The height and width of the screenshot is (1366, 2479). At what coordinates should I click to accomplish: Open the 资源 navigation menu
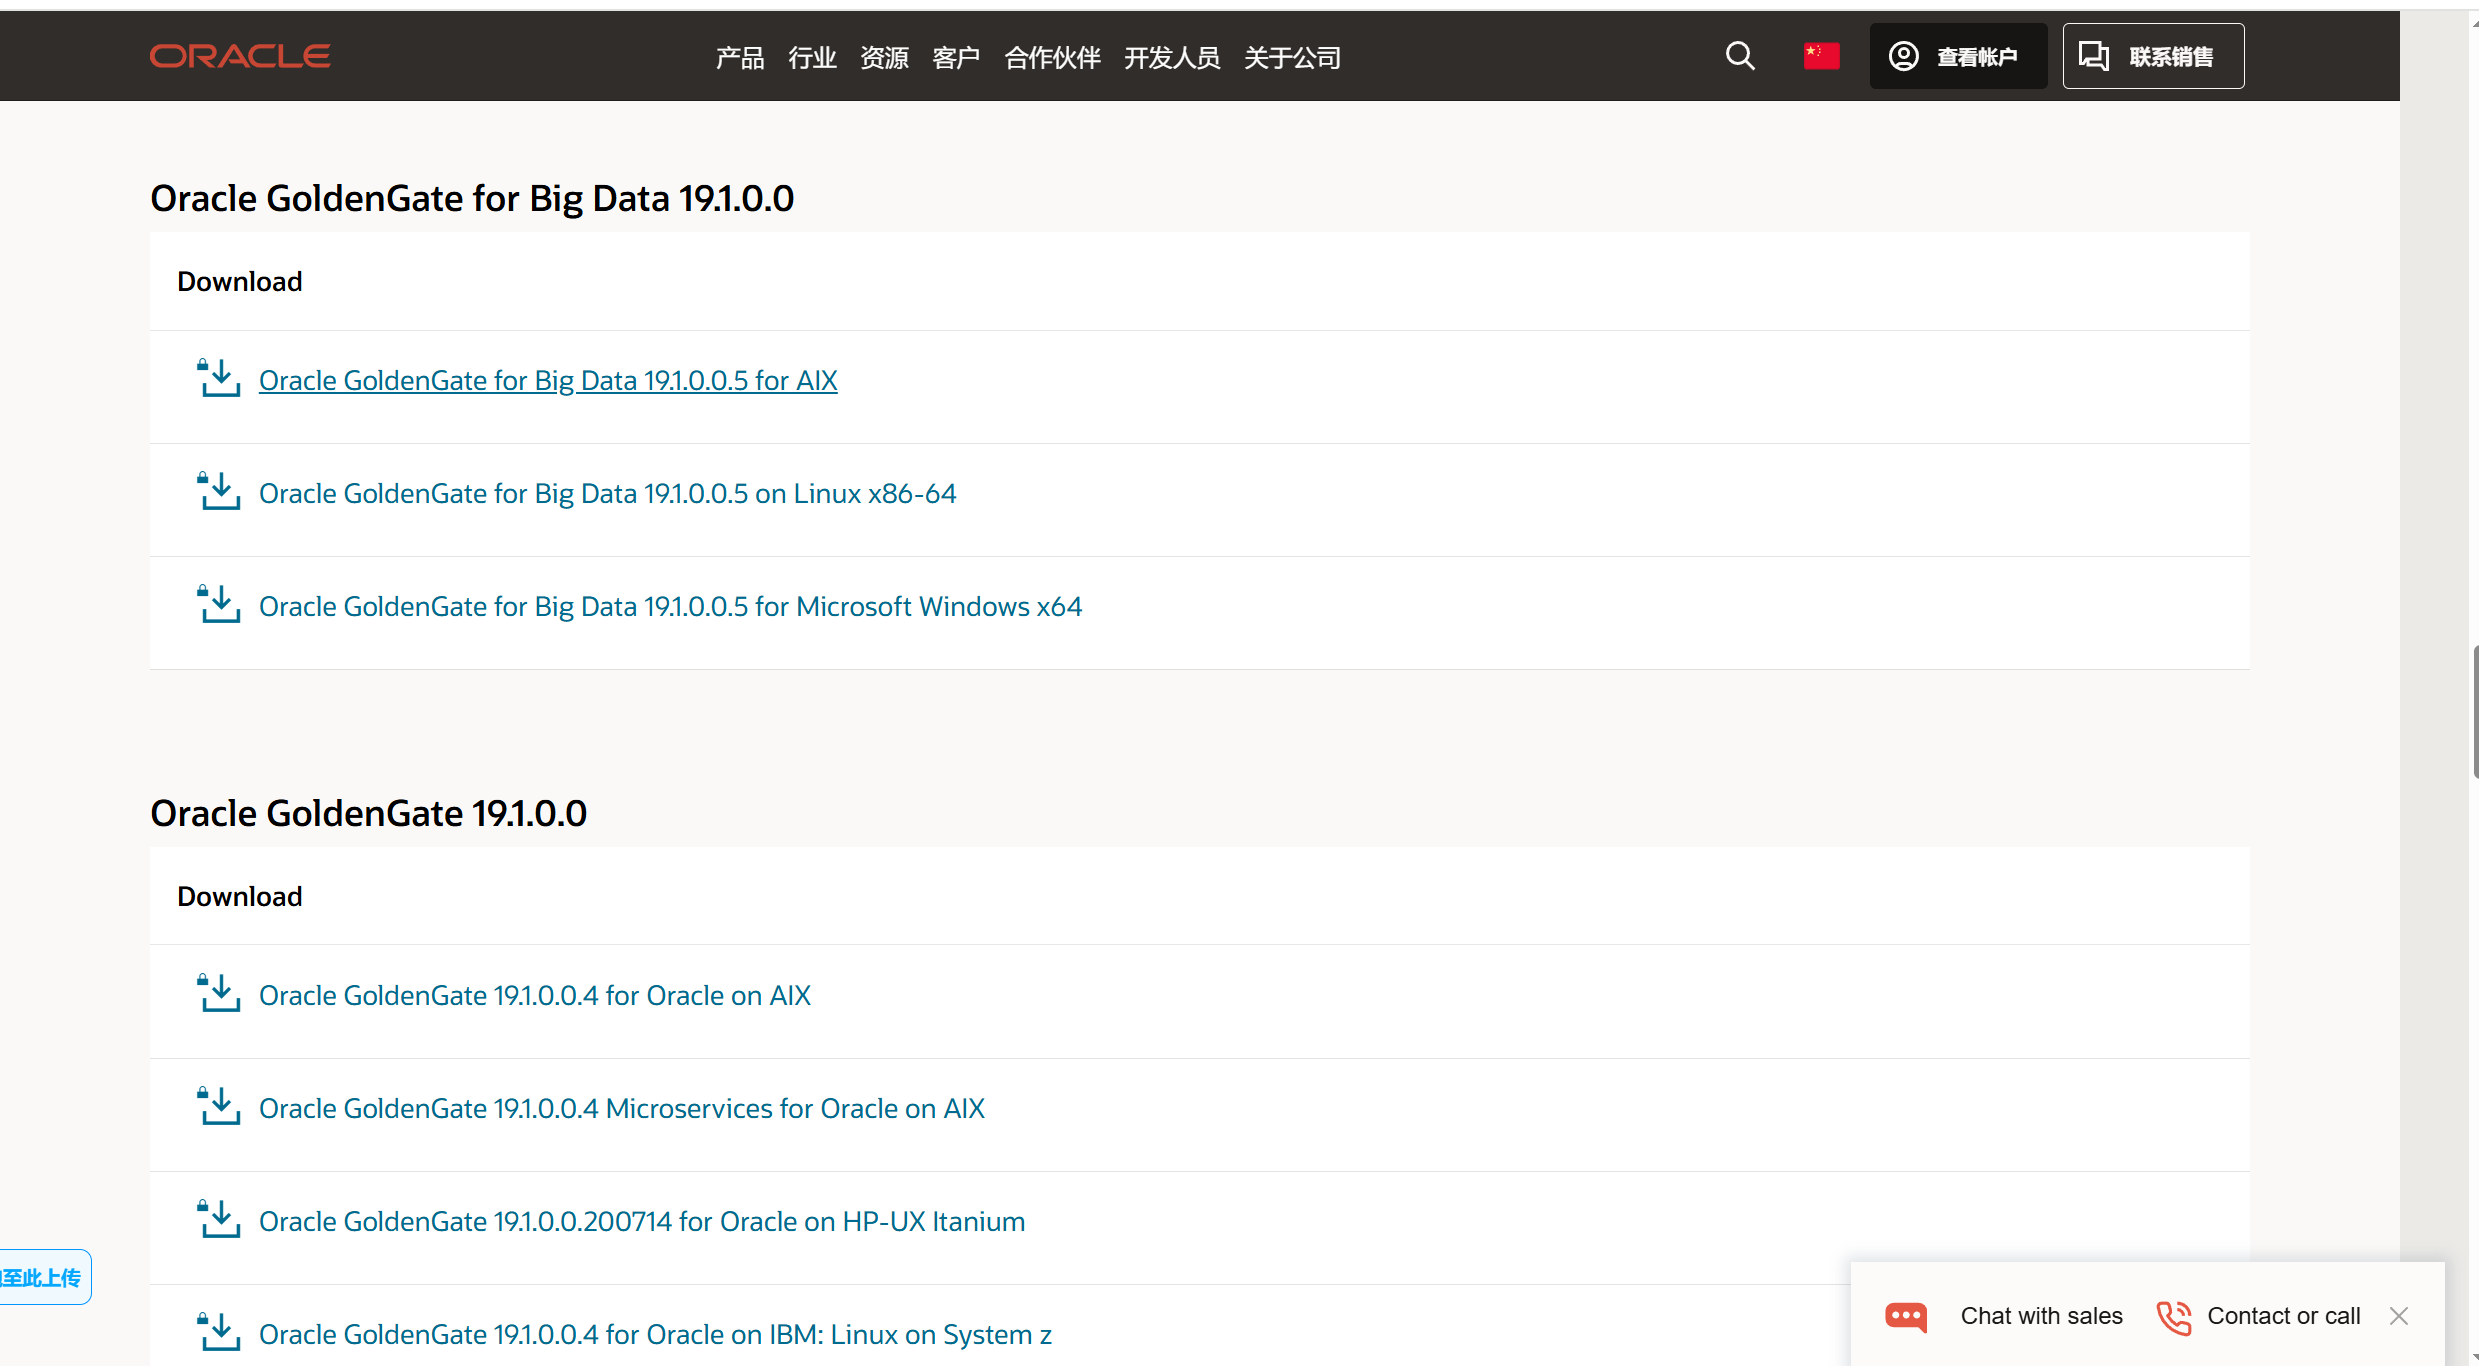click(x=884, y=58)
